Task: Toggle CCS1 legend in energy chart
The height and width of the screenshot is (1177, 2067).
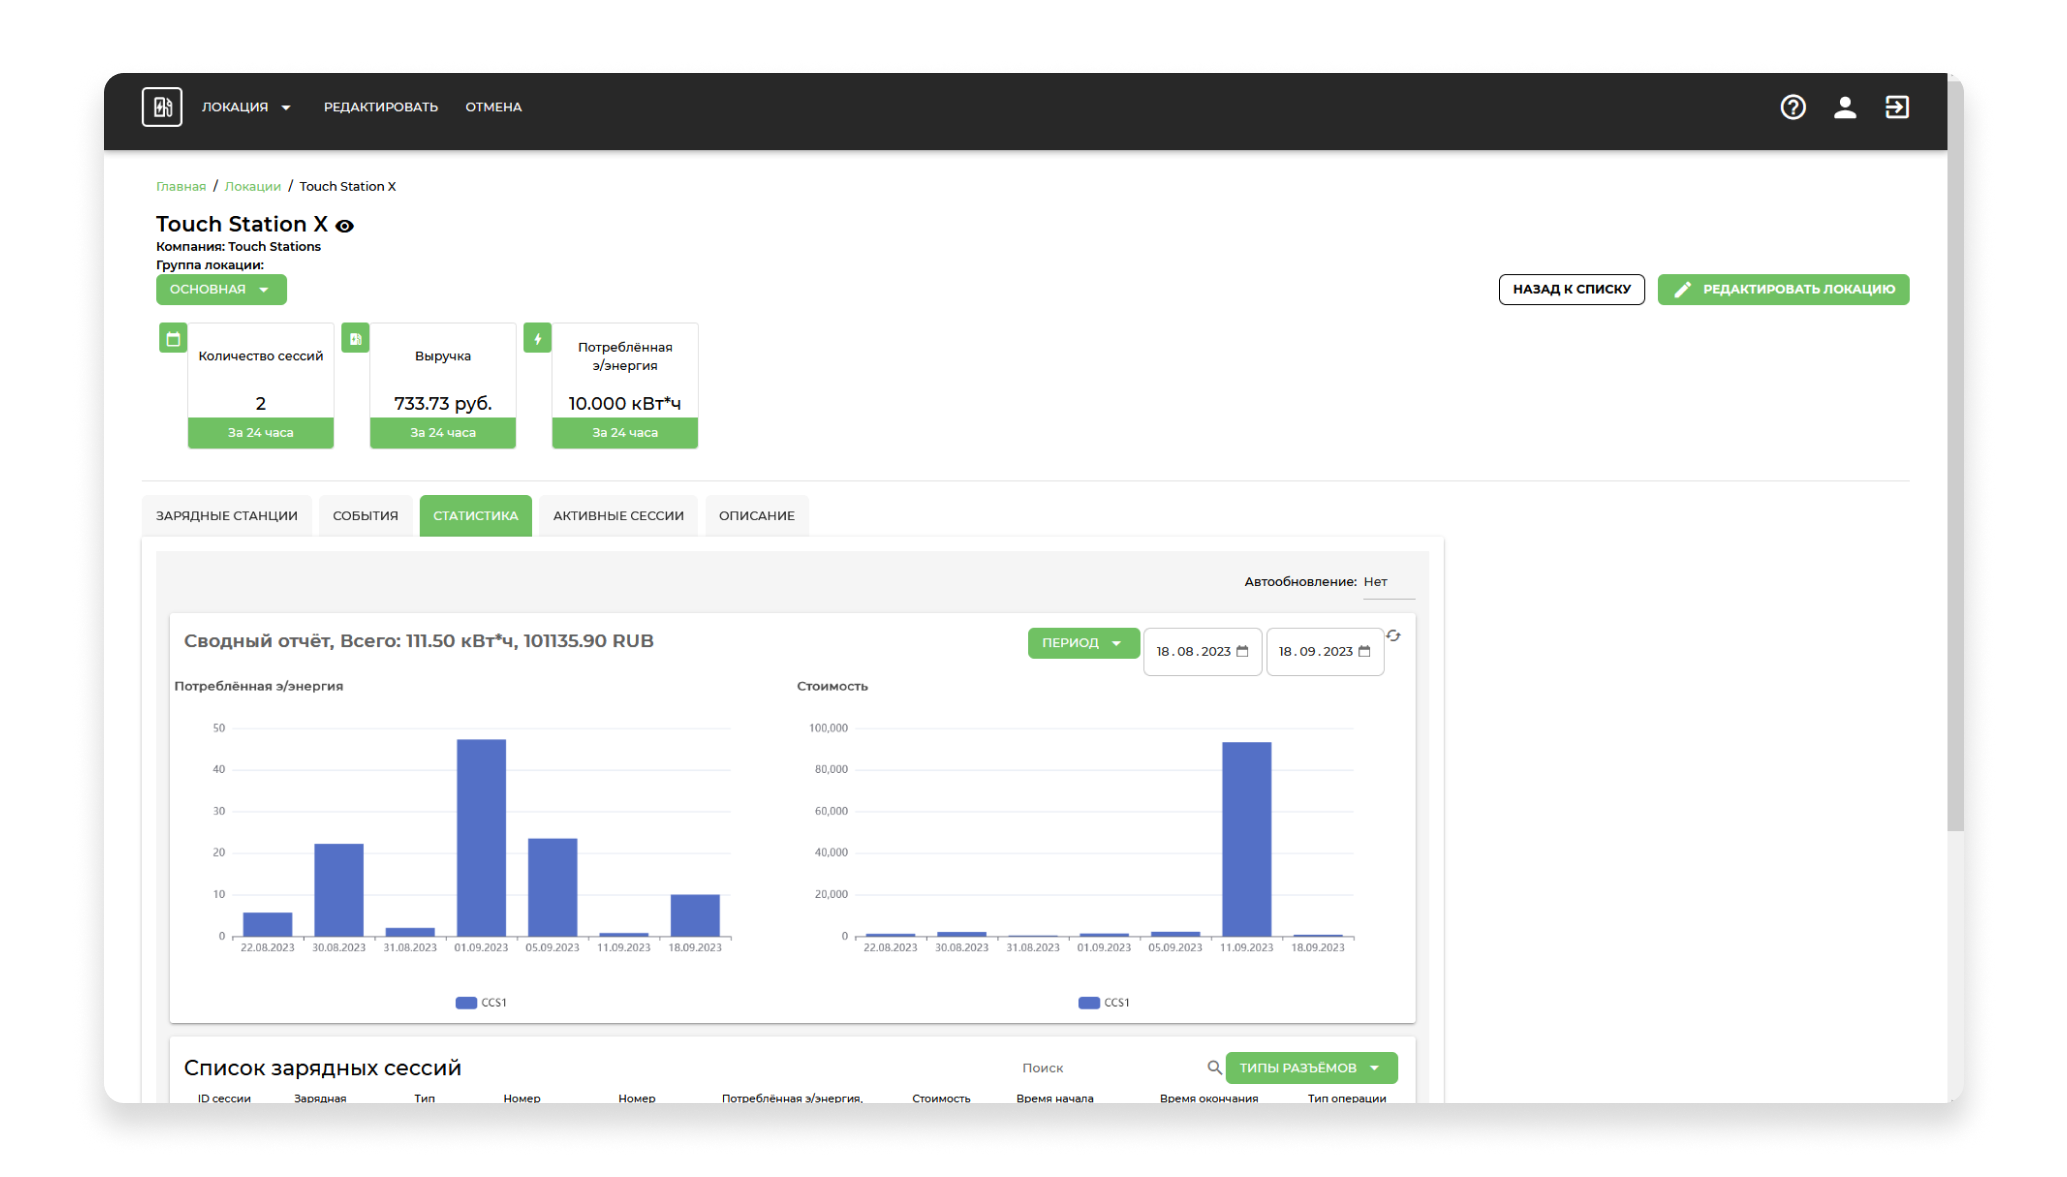Action: pyautogui.click(x=481, y=1002)
